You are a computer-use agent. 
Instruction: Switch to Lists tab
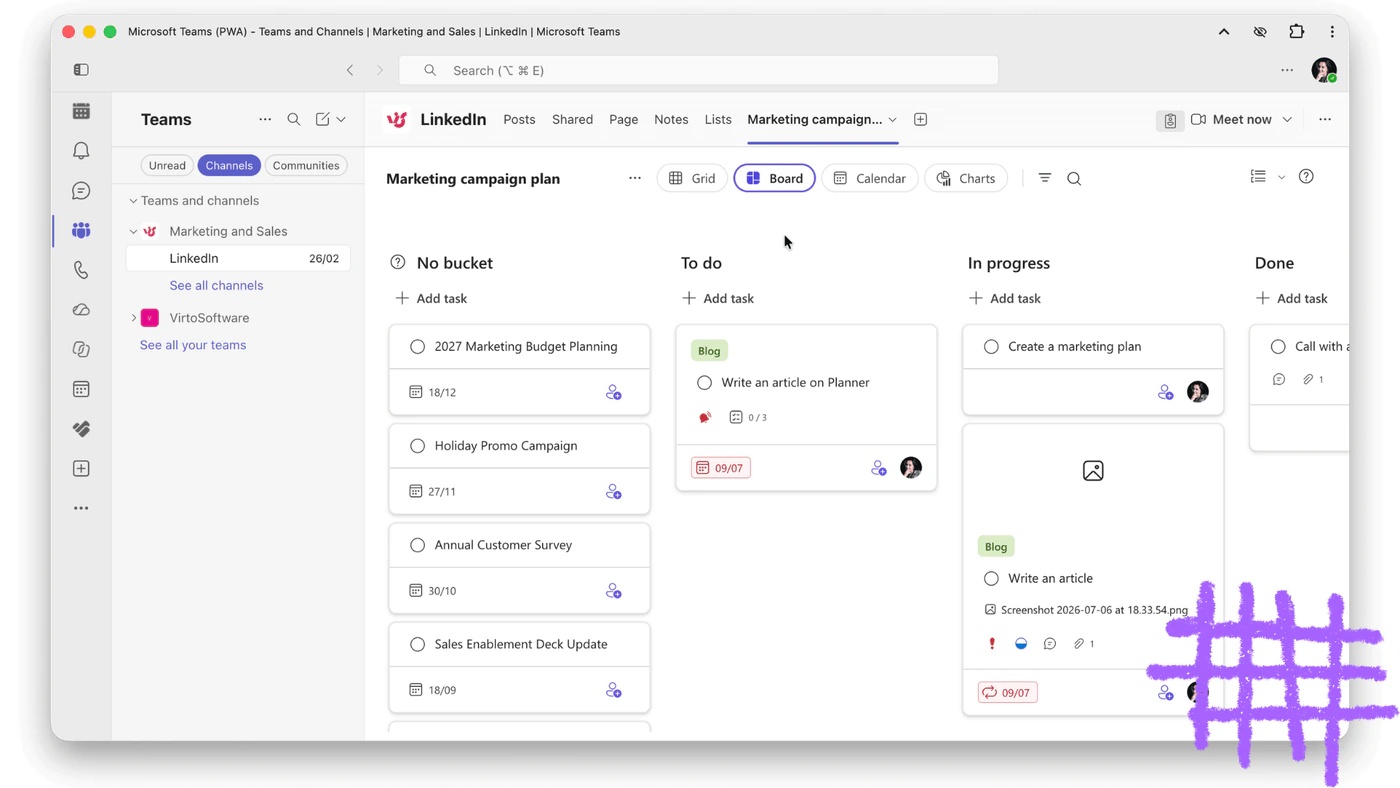coord(718,119)
